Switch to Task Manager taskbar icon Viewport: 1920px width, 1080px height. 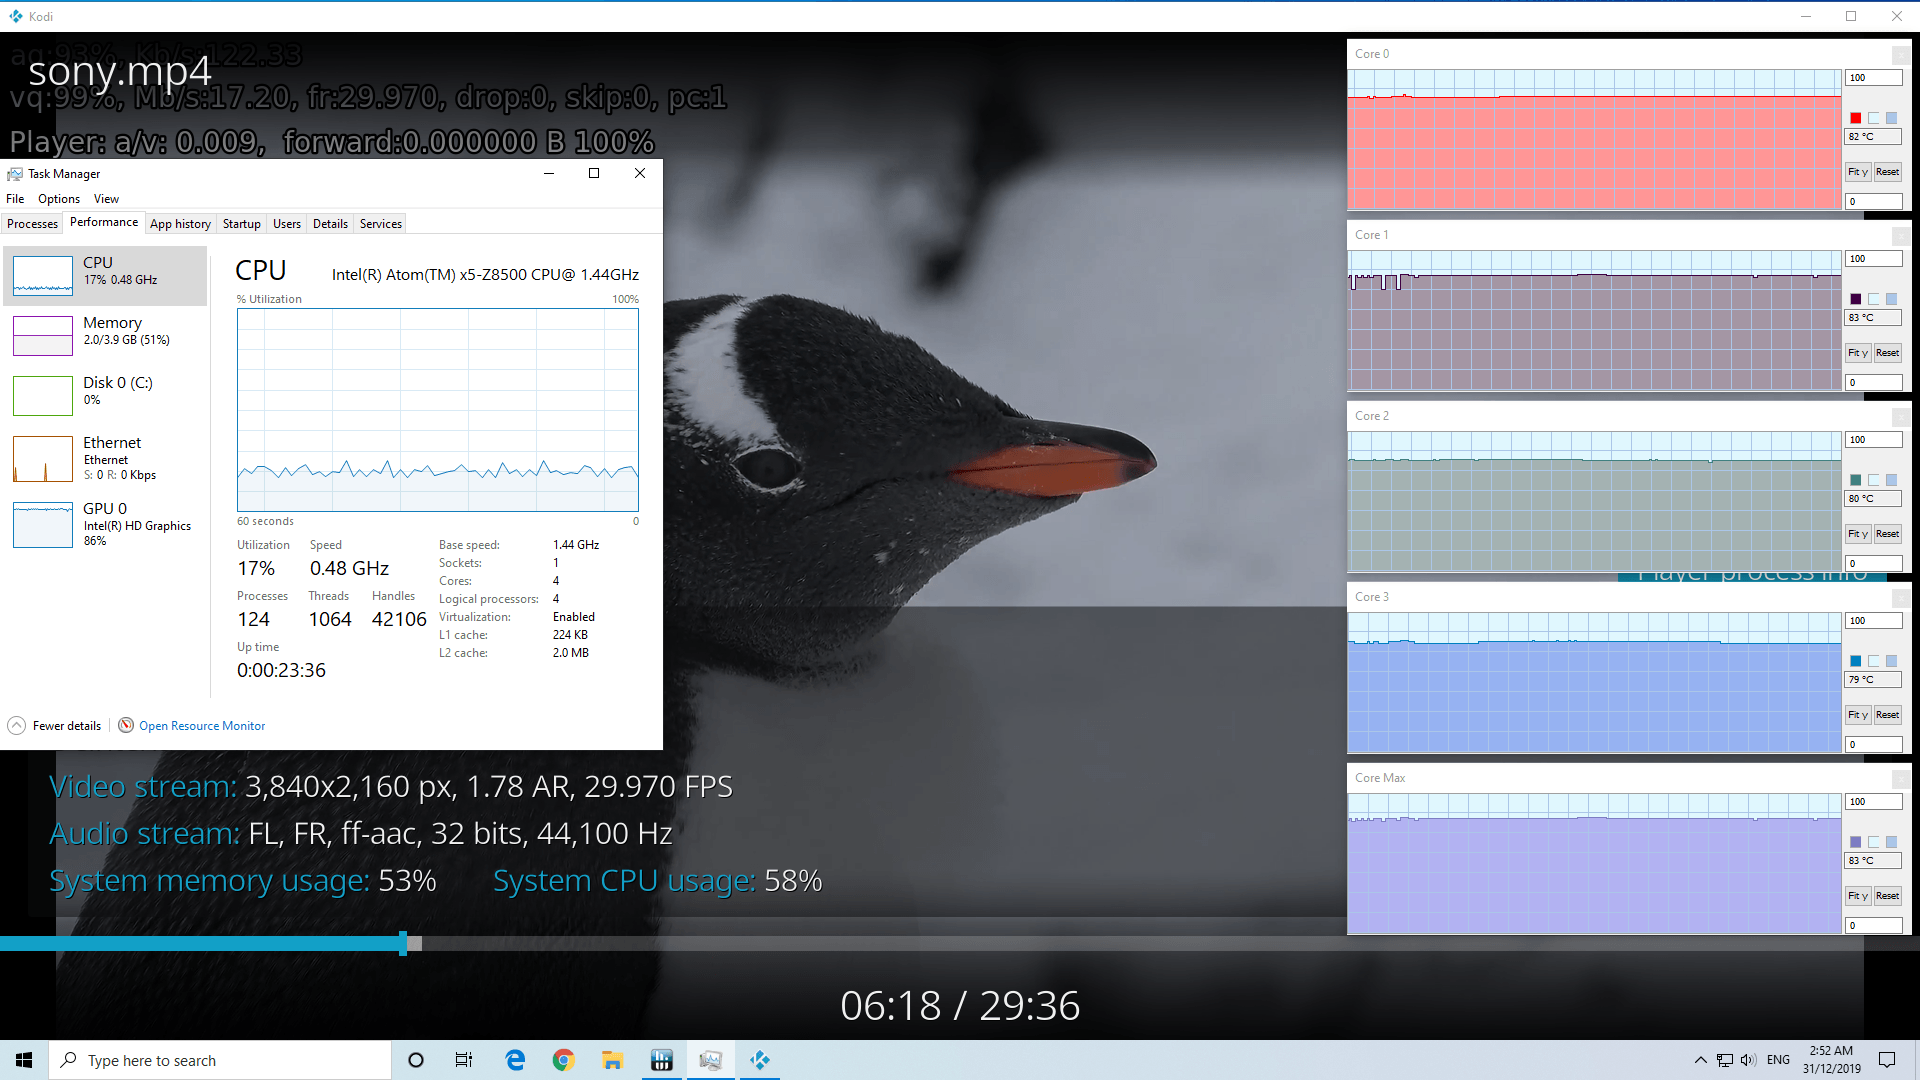(x=710, y=1060)
